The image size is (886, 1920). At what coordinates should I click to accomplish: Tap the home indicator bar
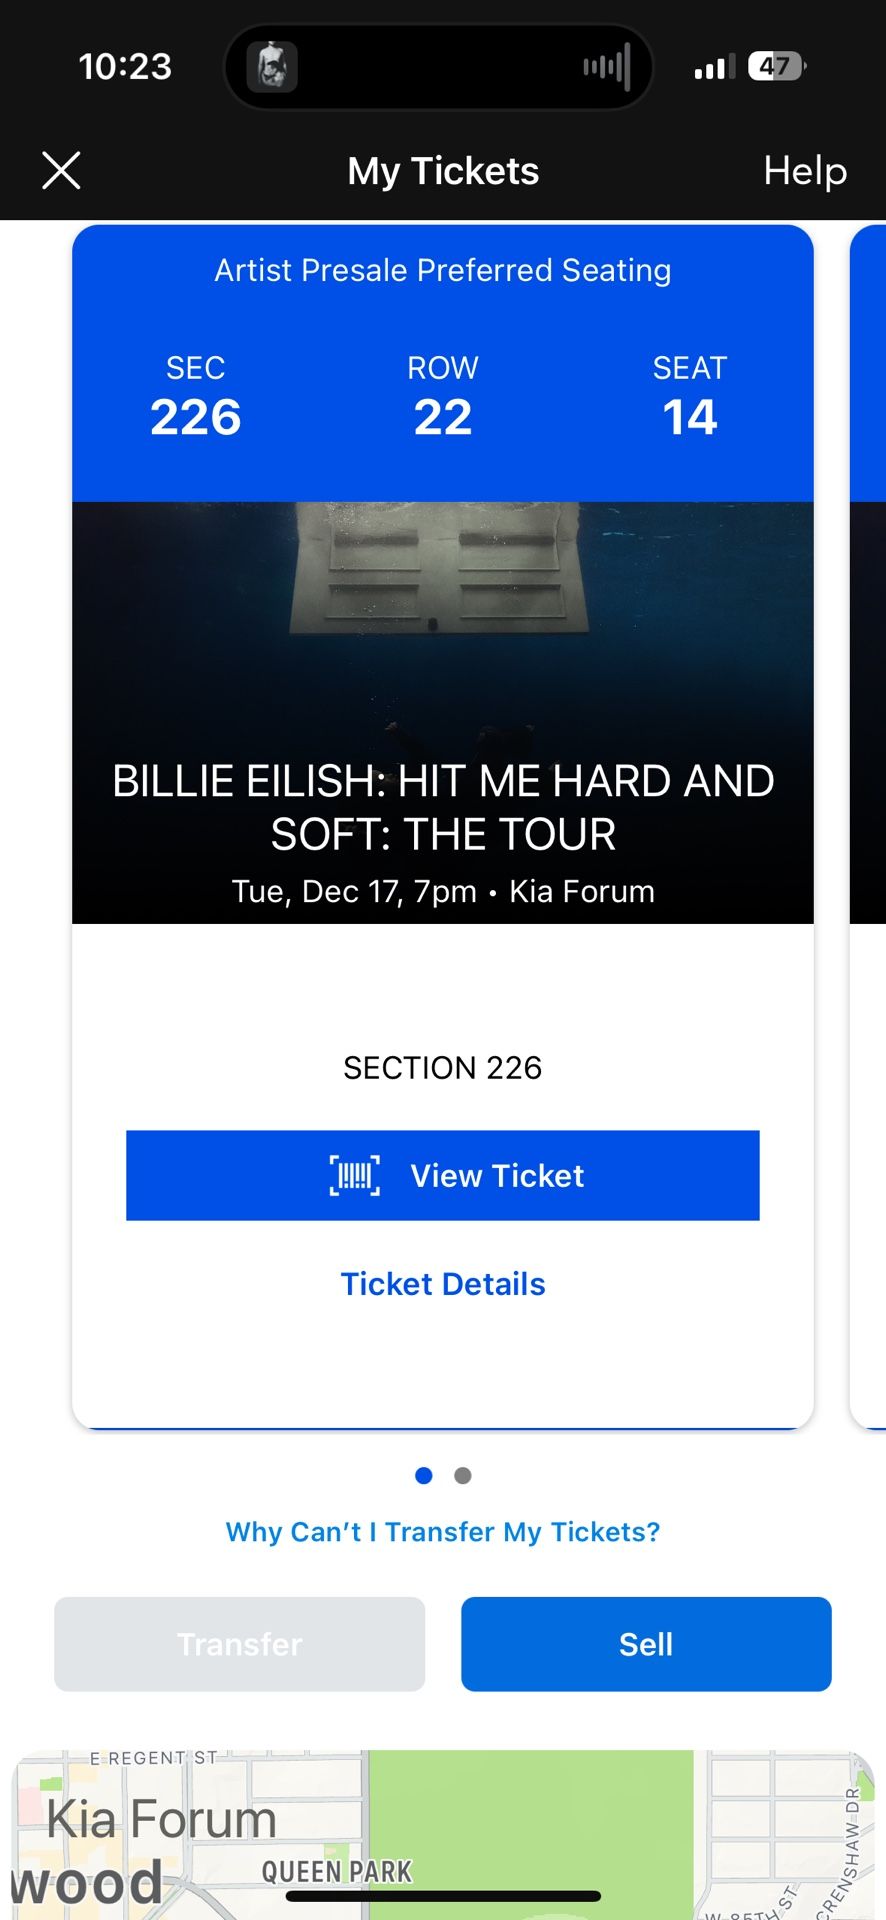443,1896
